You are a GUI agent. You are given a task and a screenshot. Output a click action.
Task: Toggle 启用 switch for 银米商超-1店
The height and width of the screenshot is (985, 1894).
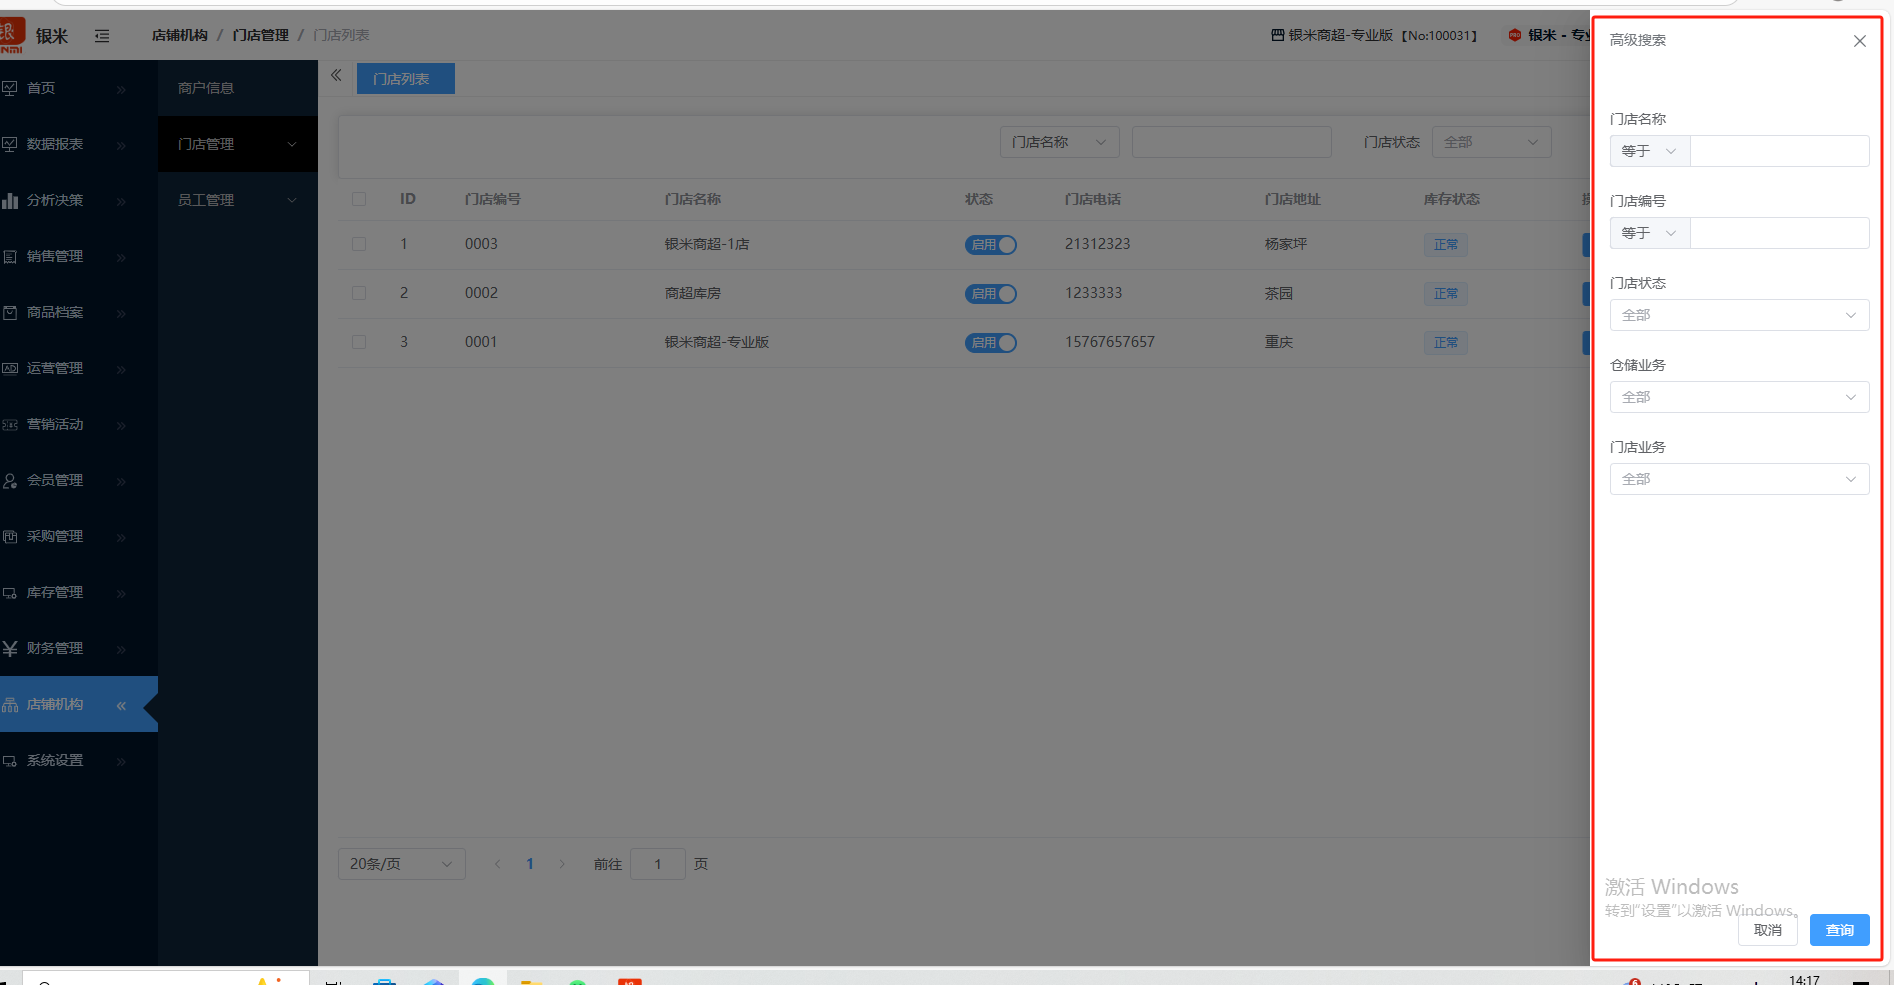990,245
